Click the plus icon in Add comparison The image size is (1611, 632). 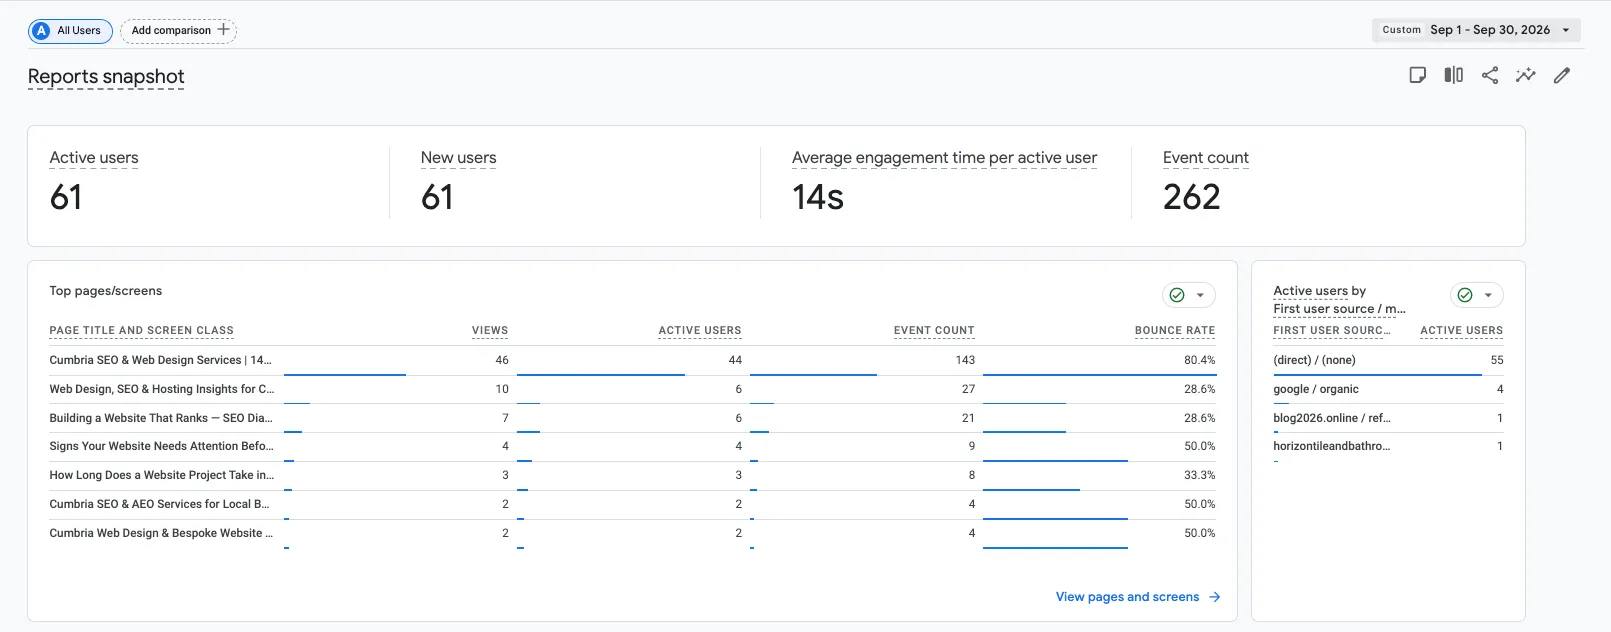coord(223,30)
